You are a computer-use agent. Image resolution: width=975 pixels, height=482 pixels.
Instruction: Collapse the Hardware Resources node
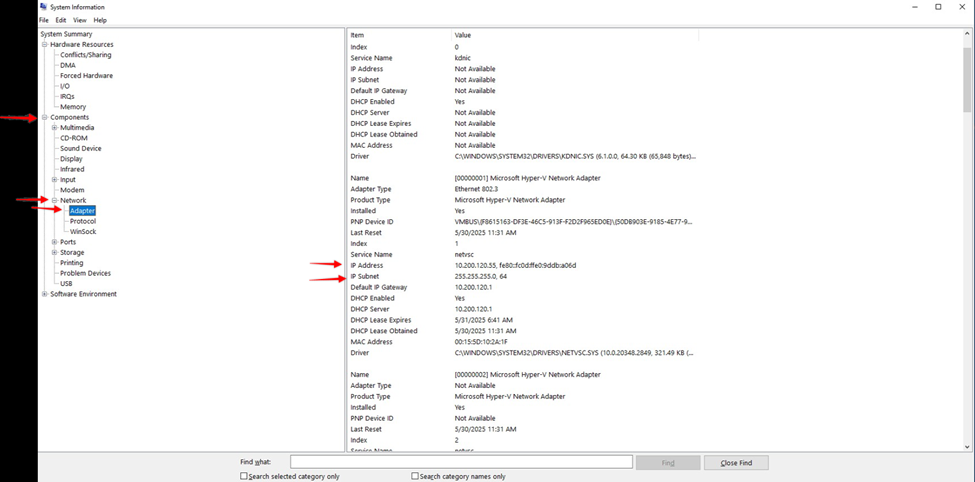pyautogui.click(x=45, y=45)
